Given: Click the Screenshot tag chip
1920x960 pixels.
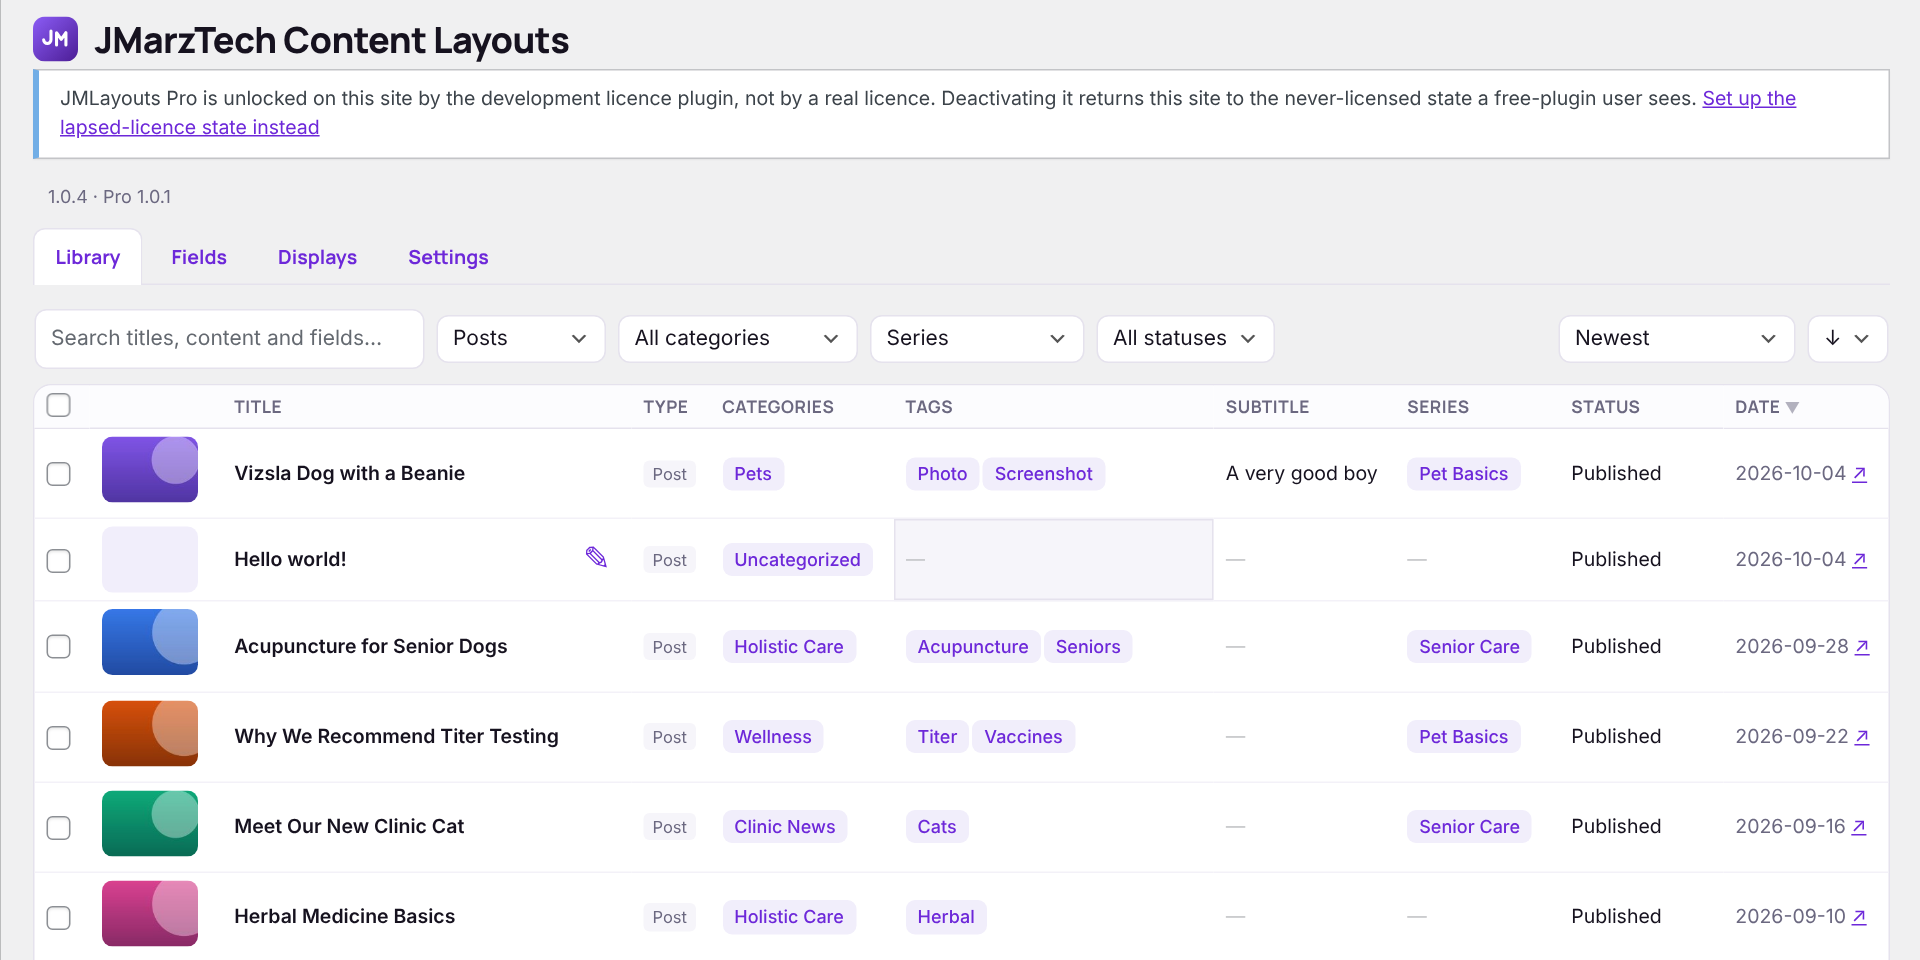Looking at the screenshot, I should (x=1043, y=474).
